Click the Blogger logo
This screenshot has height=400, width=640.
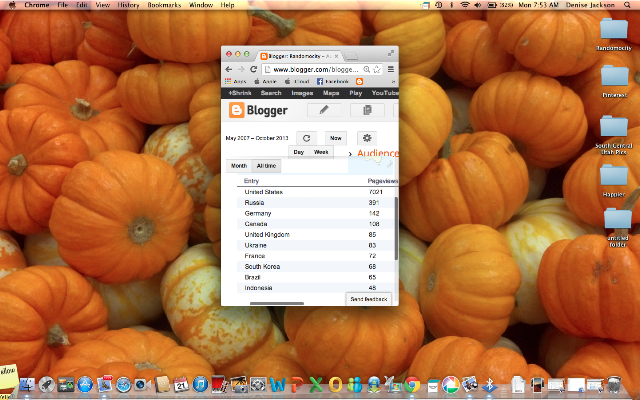[258, 110]
